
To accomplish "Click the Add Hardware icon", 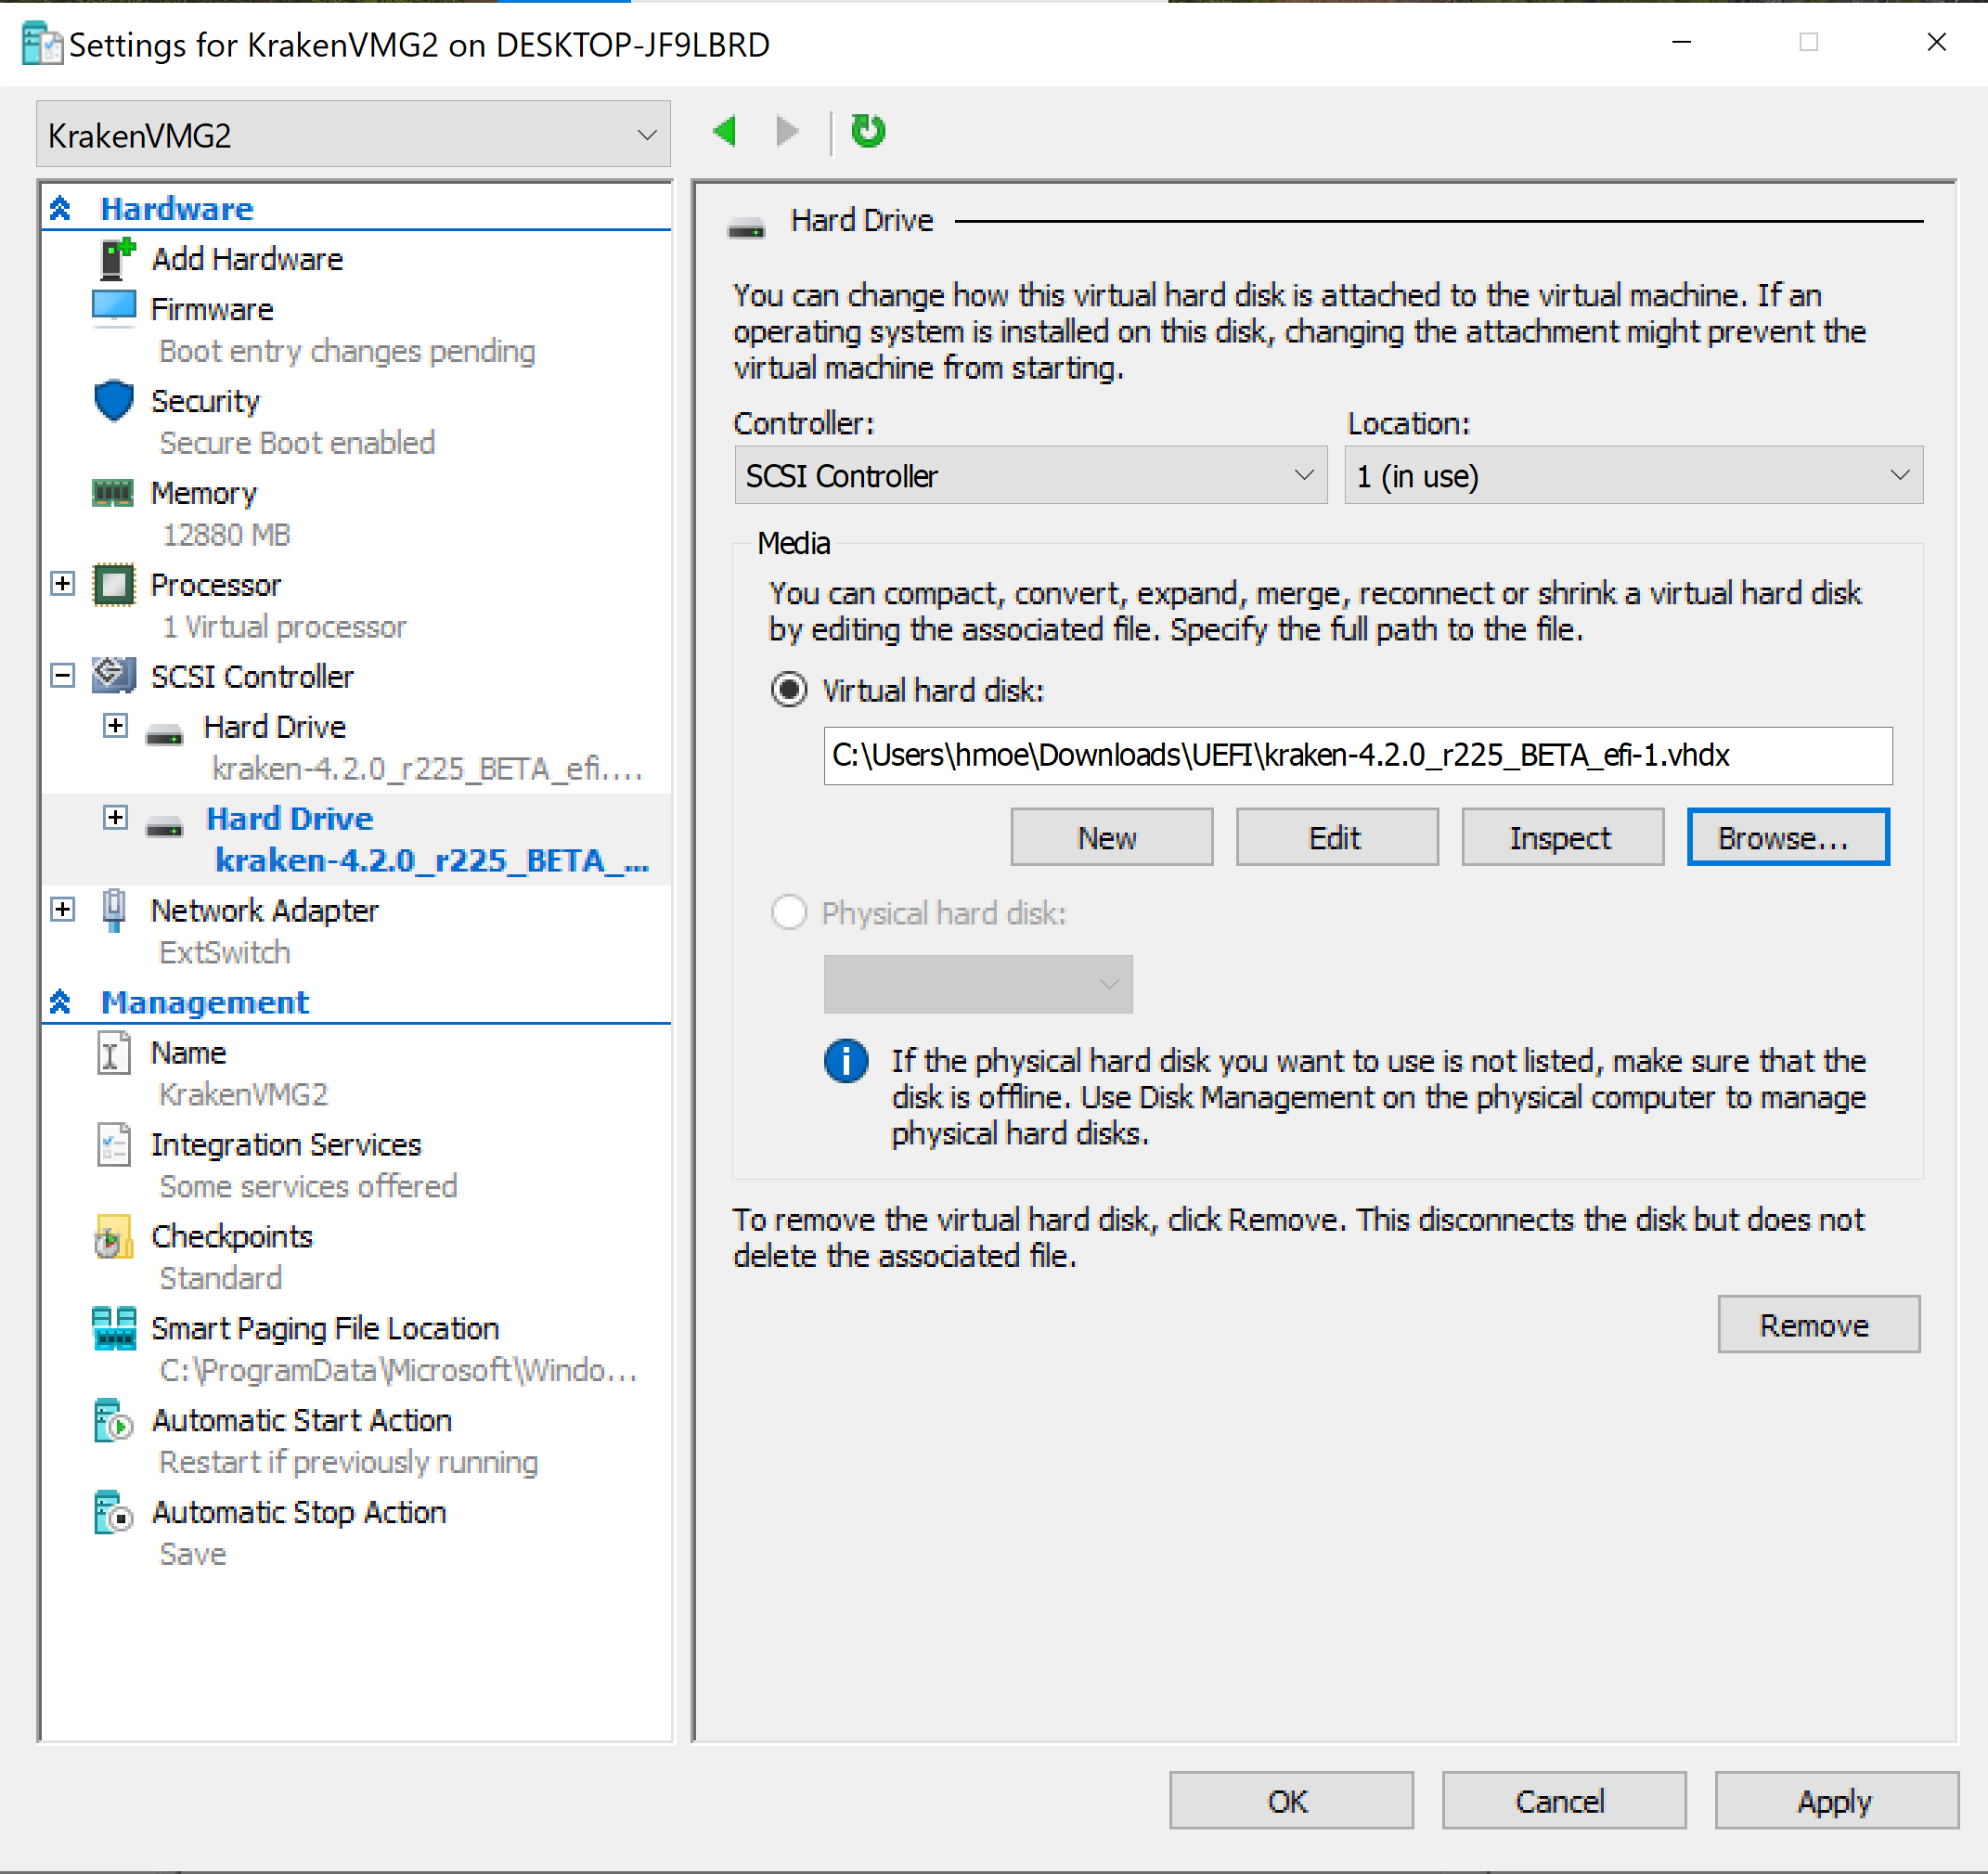I will [x=115, y=259].
